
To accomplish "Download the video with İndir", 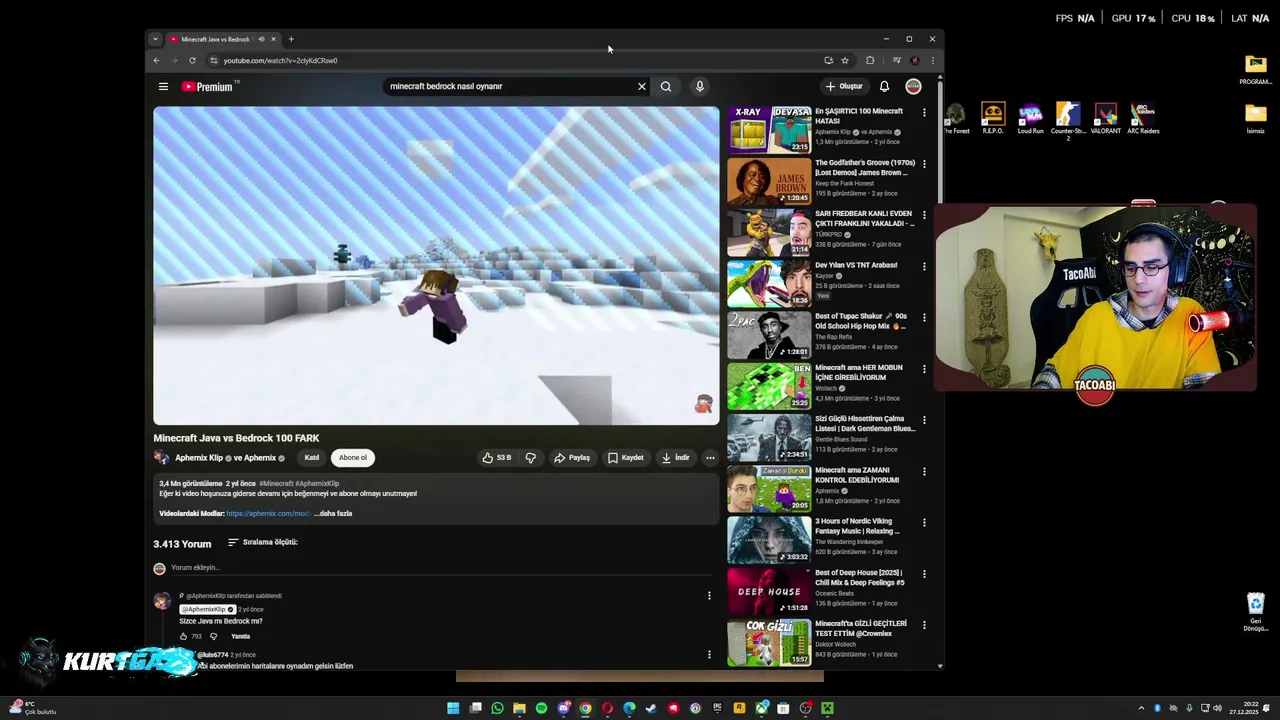I will [676, 458].
